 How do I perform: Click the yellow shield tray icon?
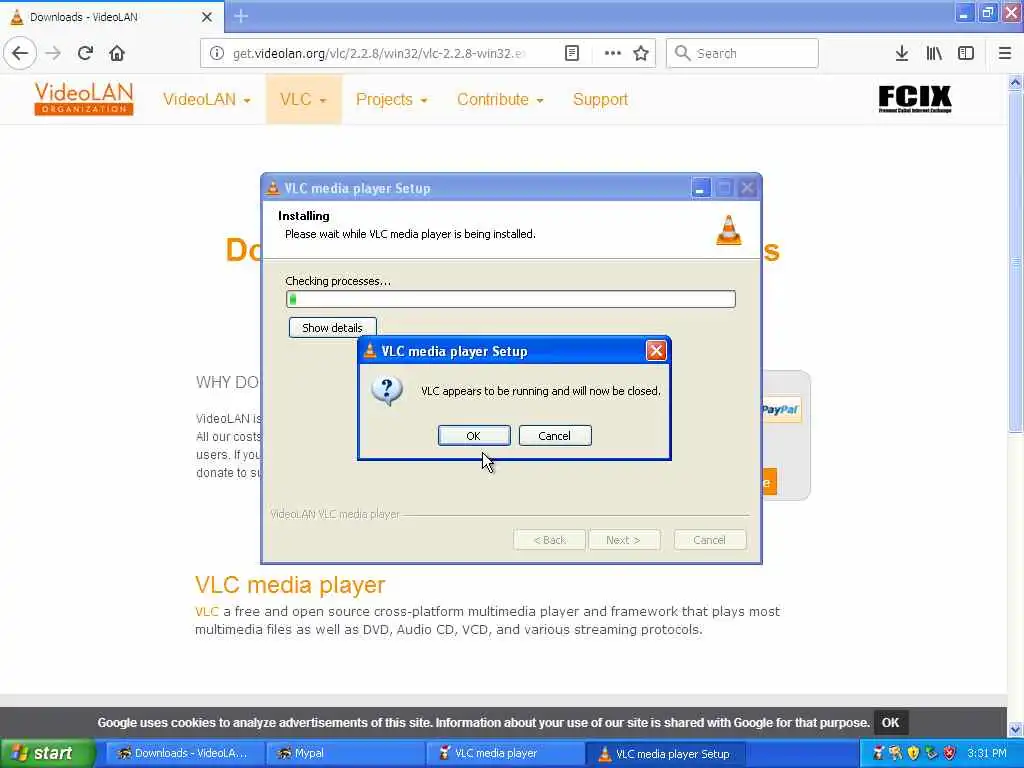913,754
